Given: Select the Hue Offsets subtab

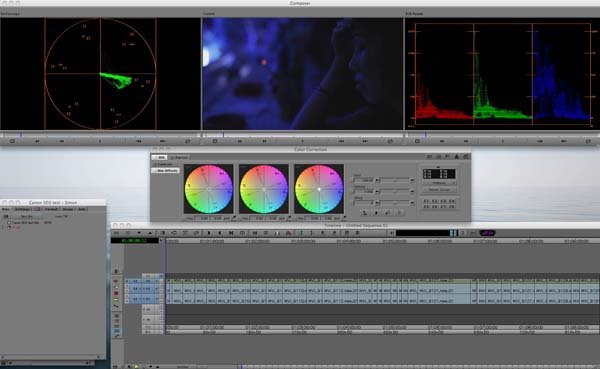Looking at the screenshot, I should [166, 171].
